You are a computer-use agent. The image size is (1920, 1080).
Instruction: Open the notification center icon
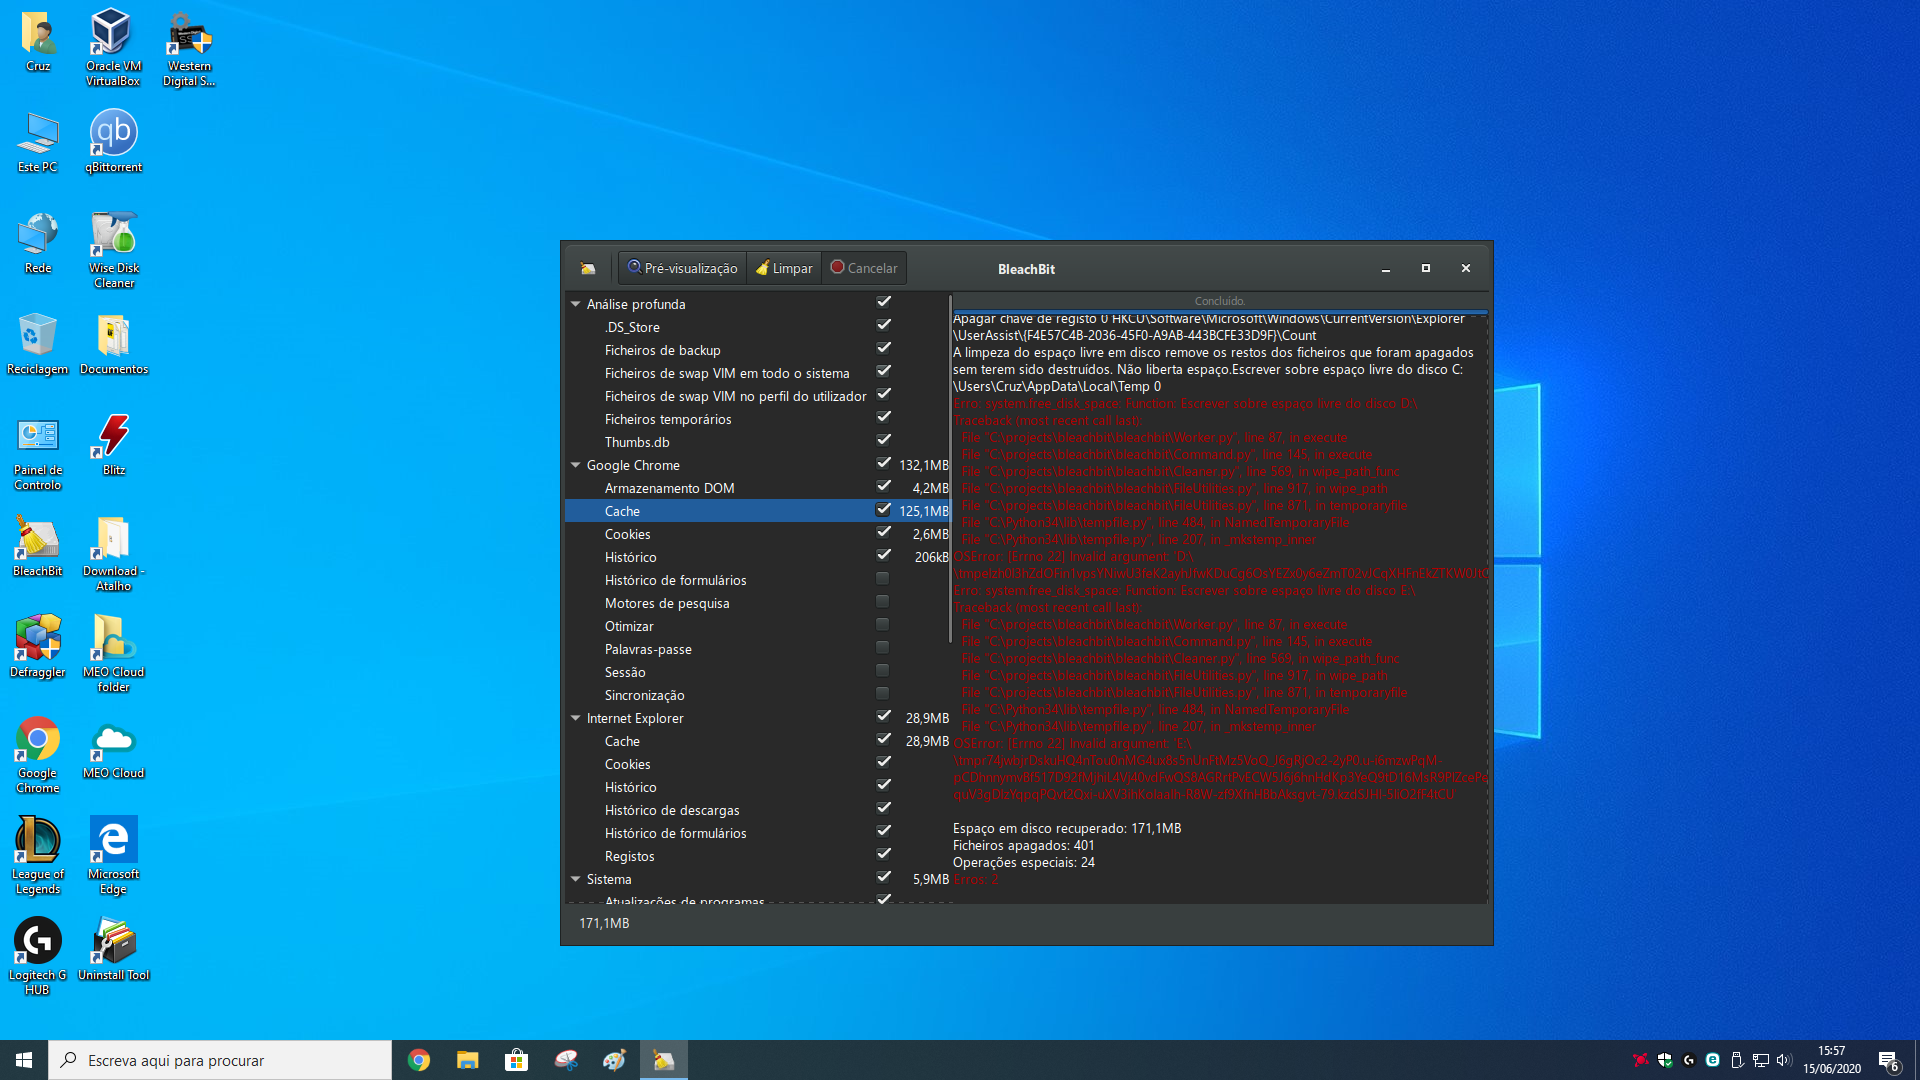[x=1889, y=1060]
